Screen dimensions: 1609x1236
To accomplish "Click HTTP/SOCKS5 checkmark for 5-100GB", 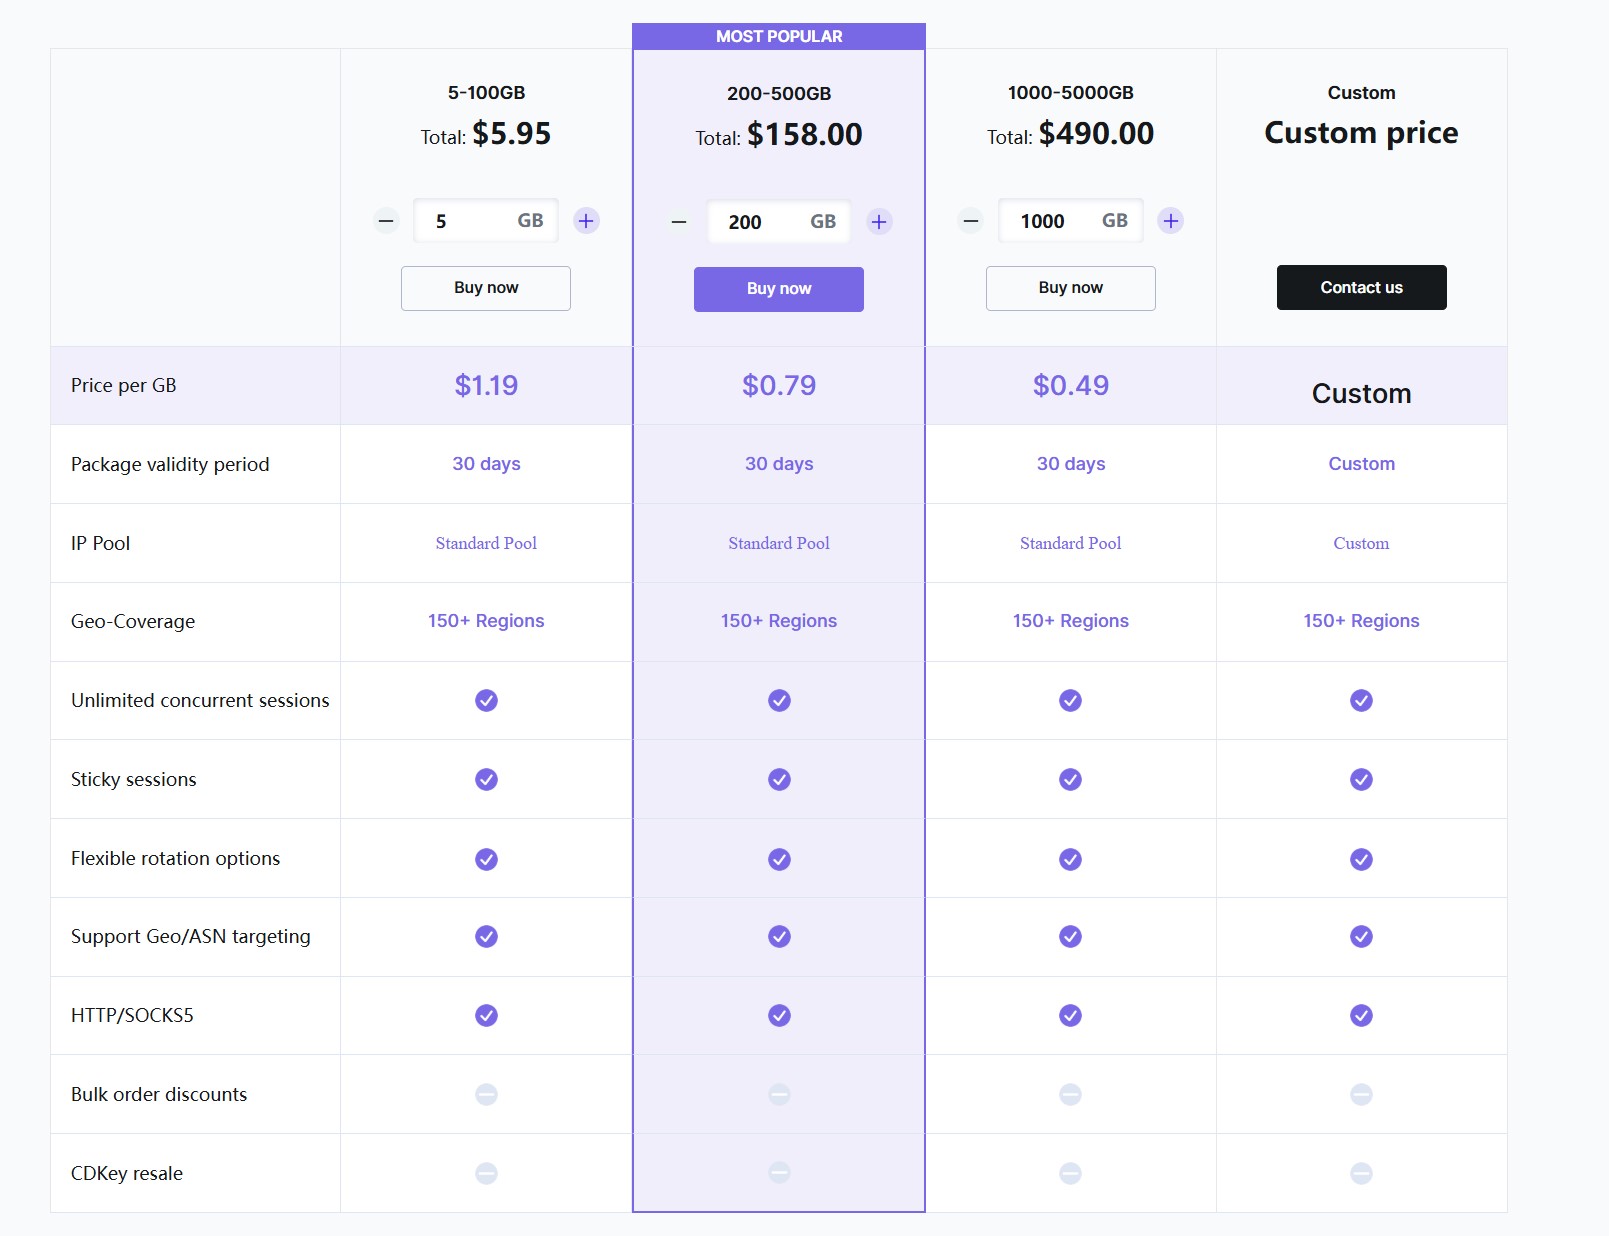I will [486, 1015].
